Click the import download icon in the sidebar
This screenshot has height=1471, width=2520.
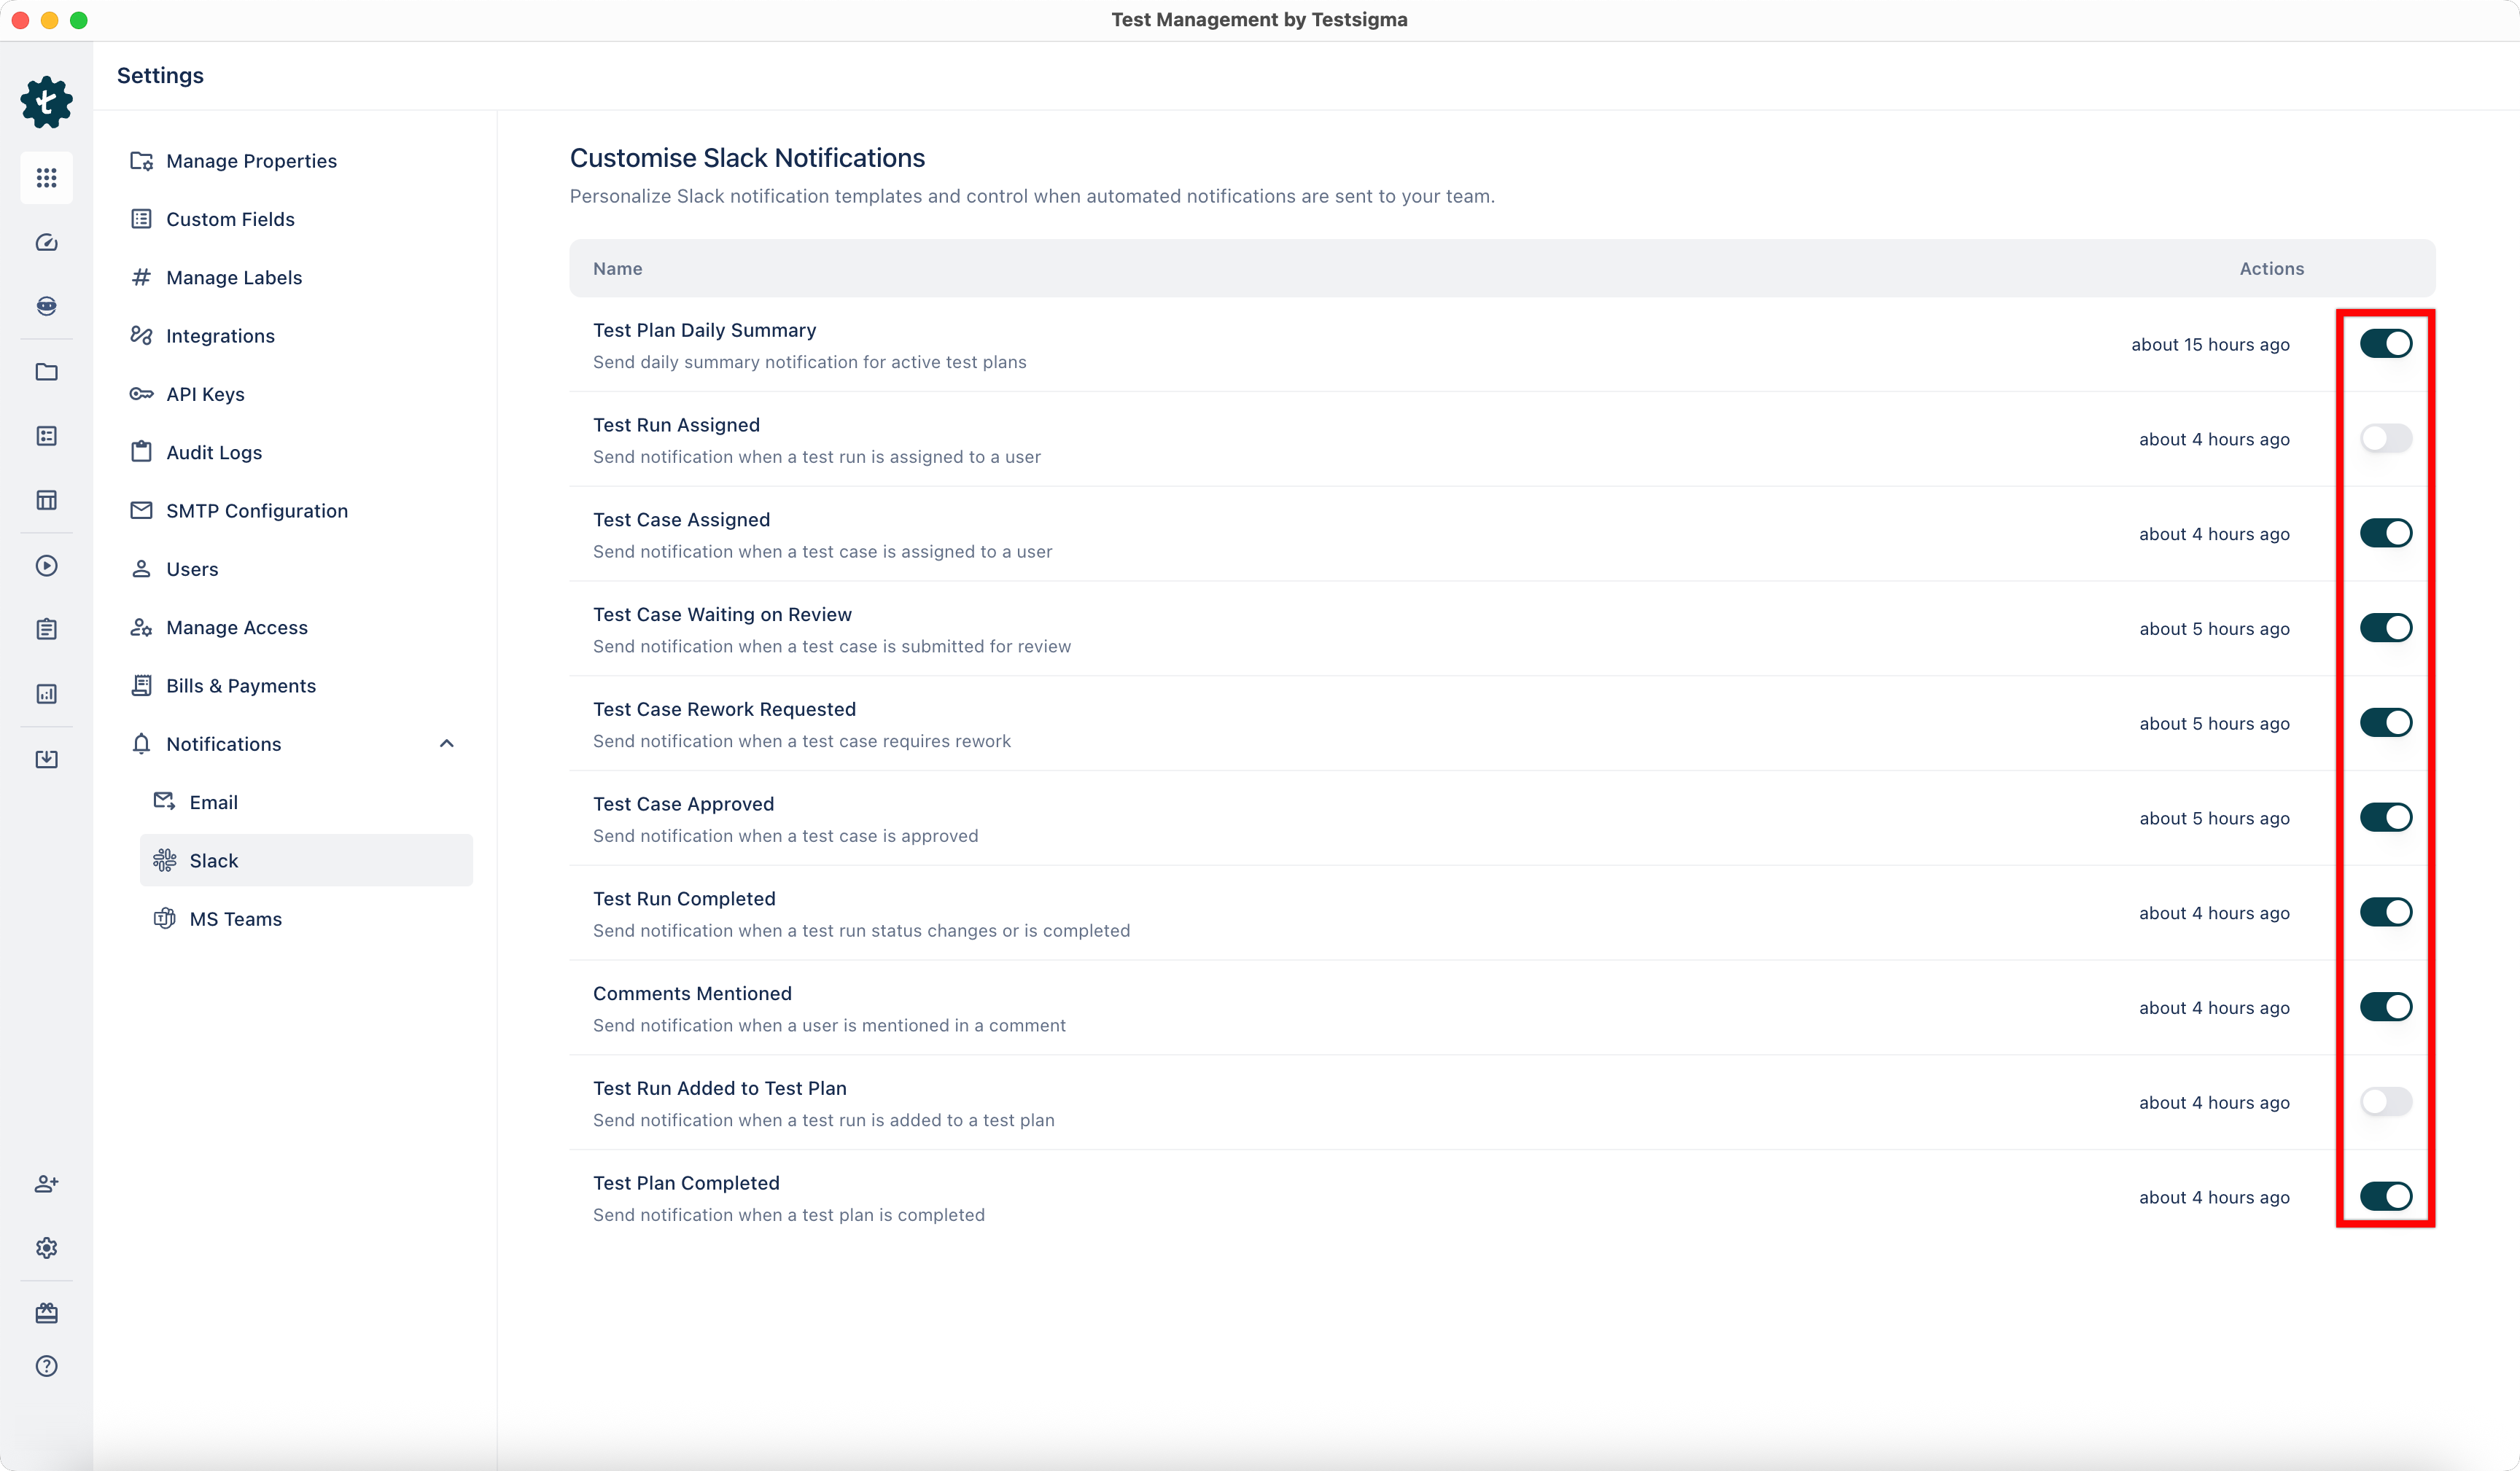click(46, 759)
